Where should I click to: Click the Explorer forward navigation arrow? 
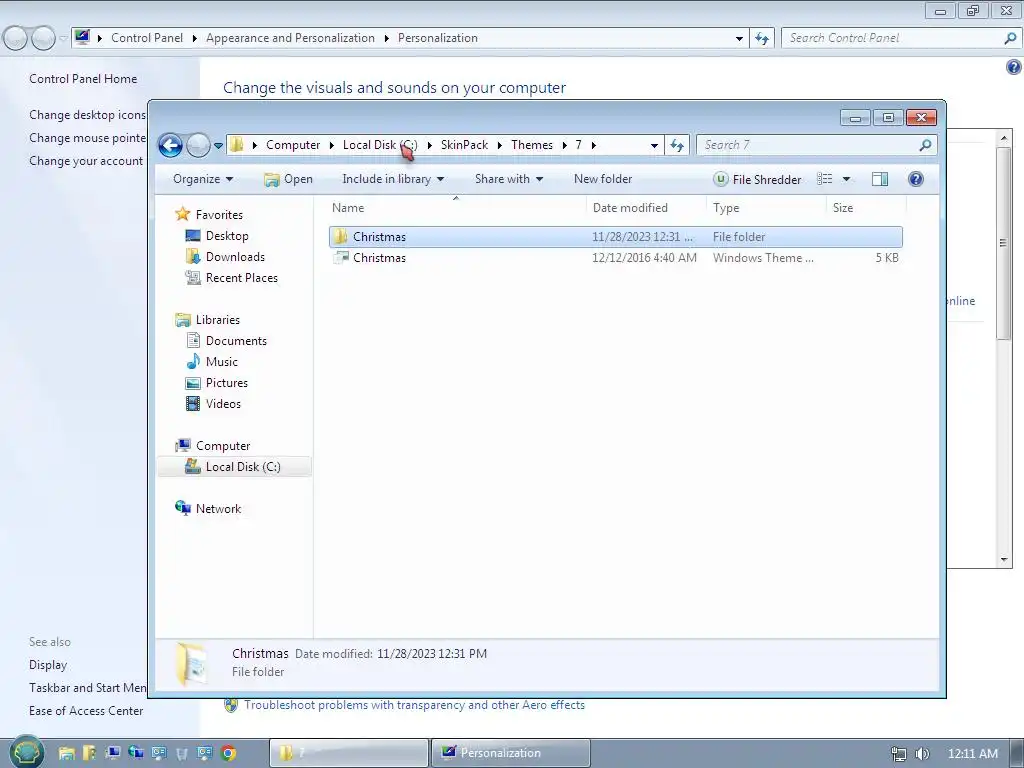coord(198,145)
